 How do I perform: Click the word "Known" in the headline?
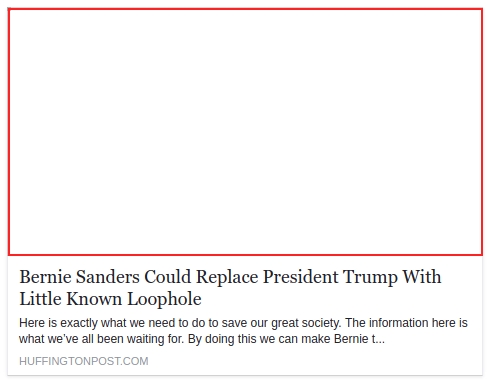[94, 299]
